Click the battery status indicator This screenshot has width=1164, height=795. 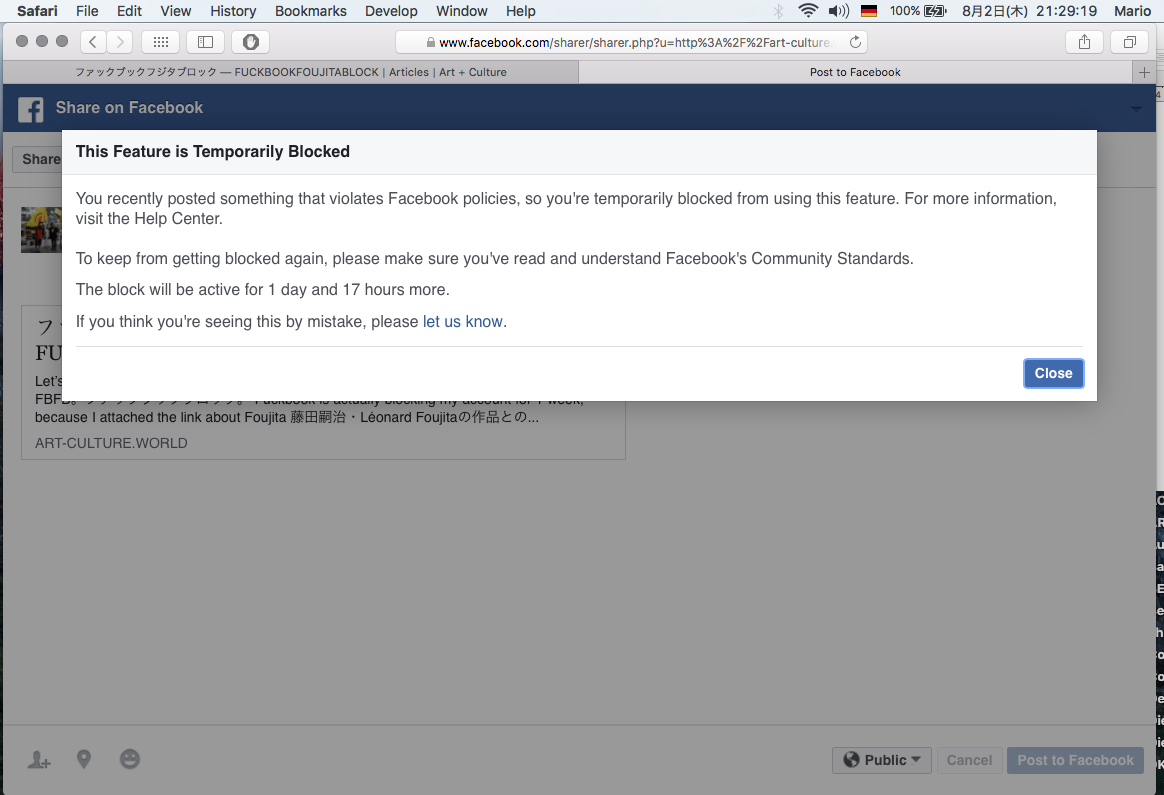point(918,10)
